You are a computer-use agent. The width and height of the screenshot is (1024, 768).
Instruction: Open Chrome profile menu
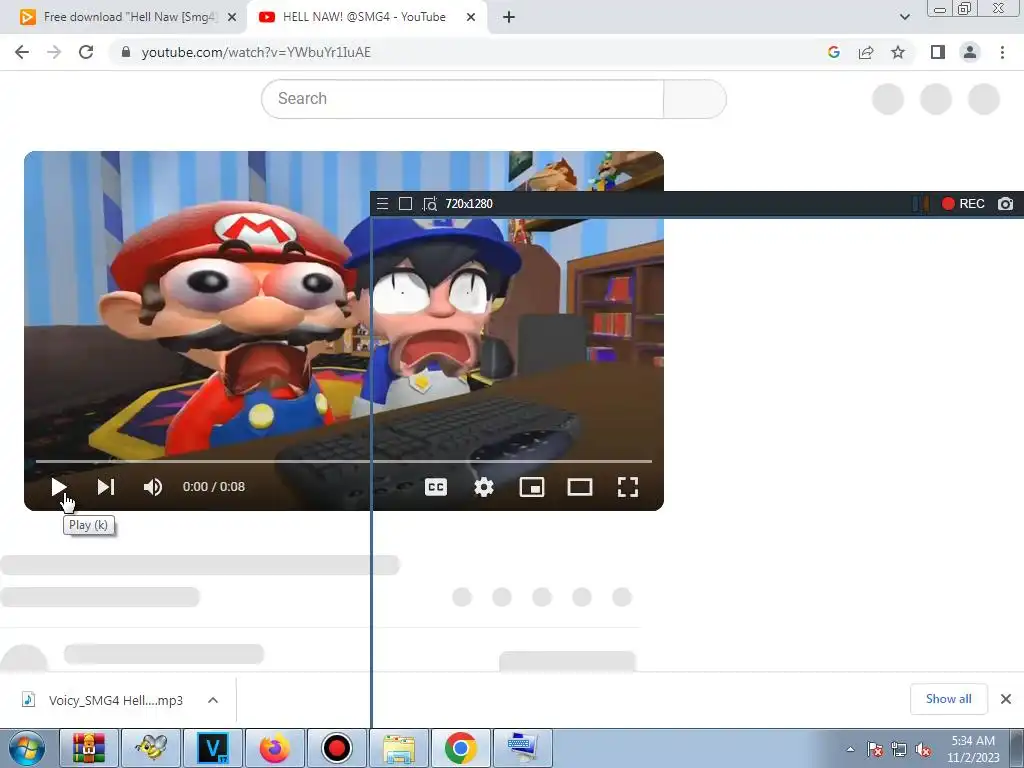coord(970,52)
